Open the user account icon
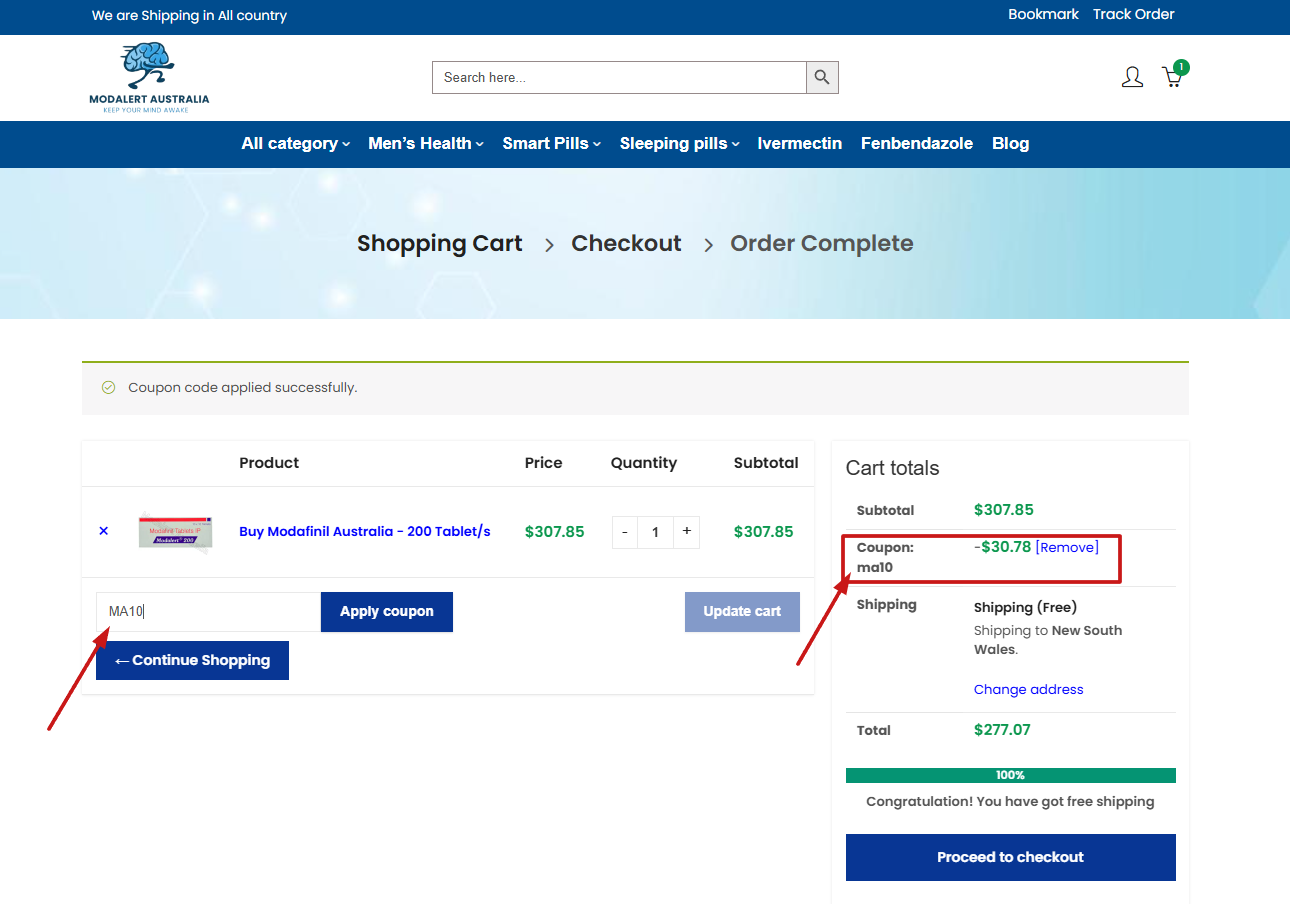This screenshot has height=904, width=1290. click(x=1132, y=77)
